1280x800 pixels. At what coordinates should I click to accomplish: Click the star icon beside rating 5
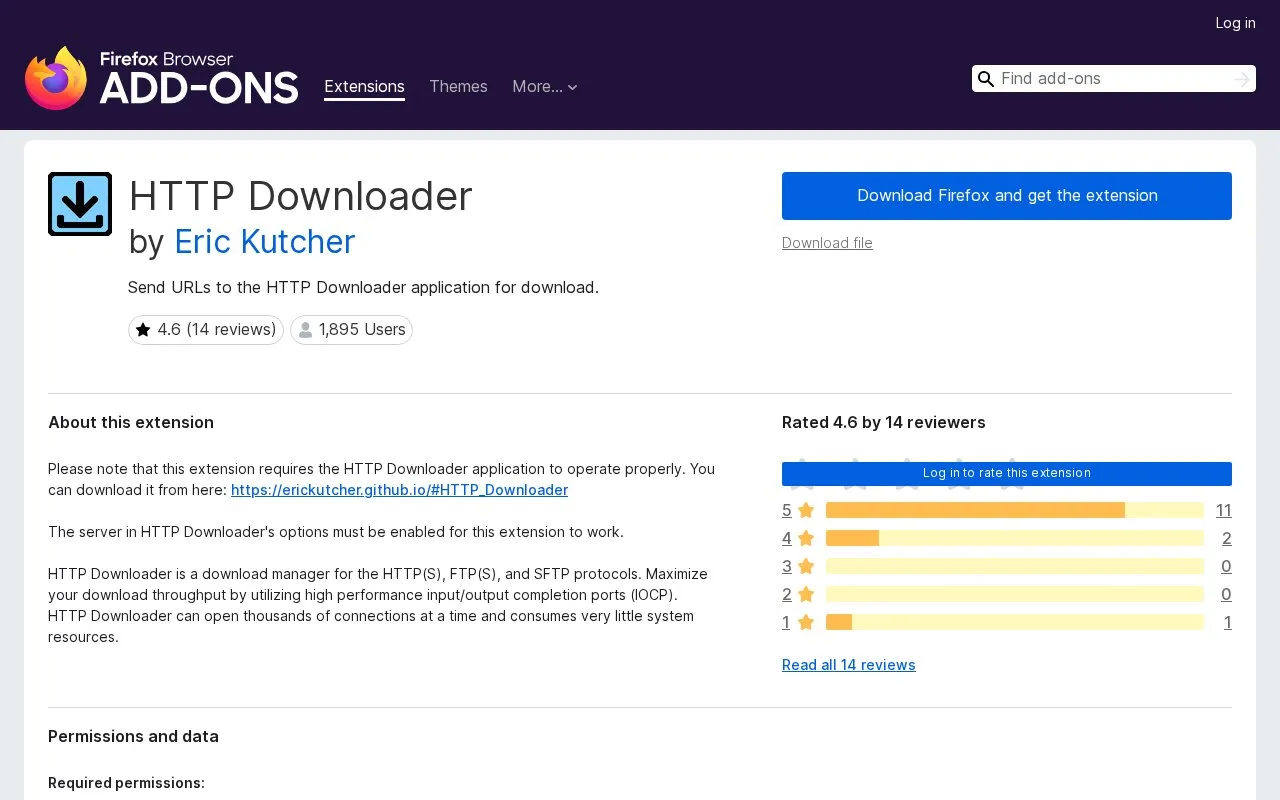tap(806, 511)
